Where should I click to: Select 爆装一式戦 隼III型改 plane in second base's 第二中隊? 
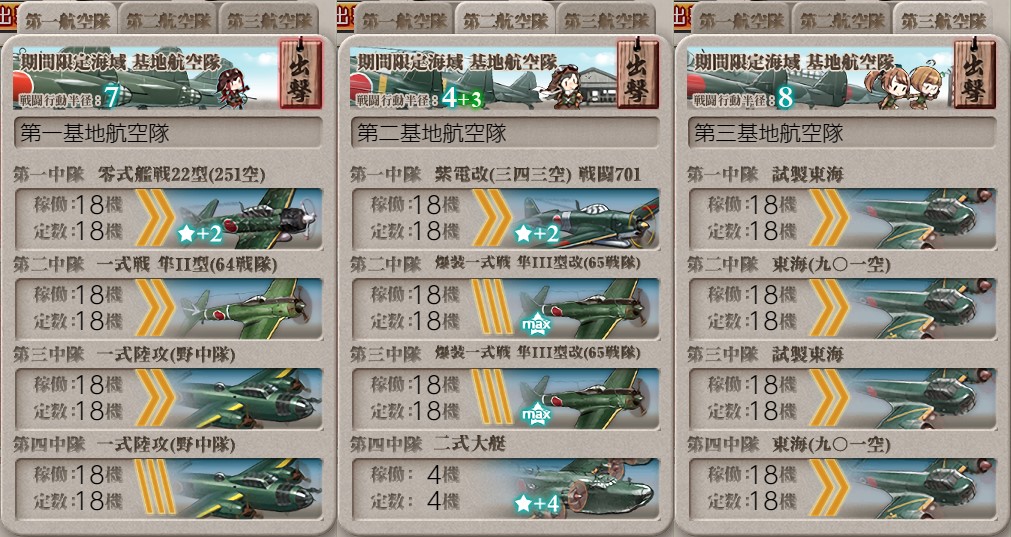[x=587, y=308]
